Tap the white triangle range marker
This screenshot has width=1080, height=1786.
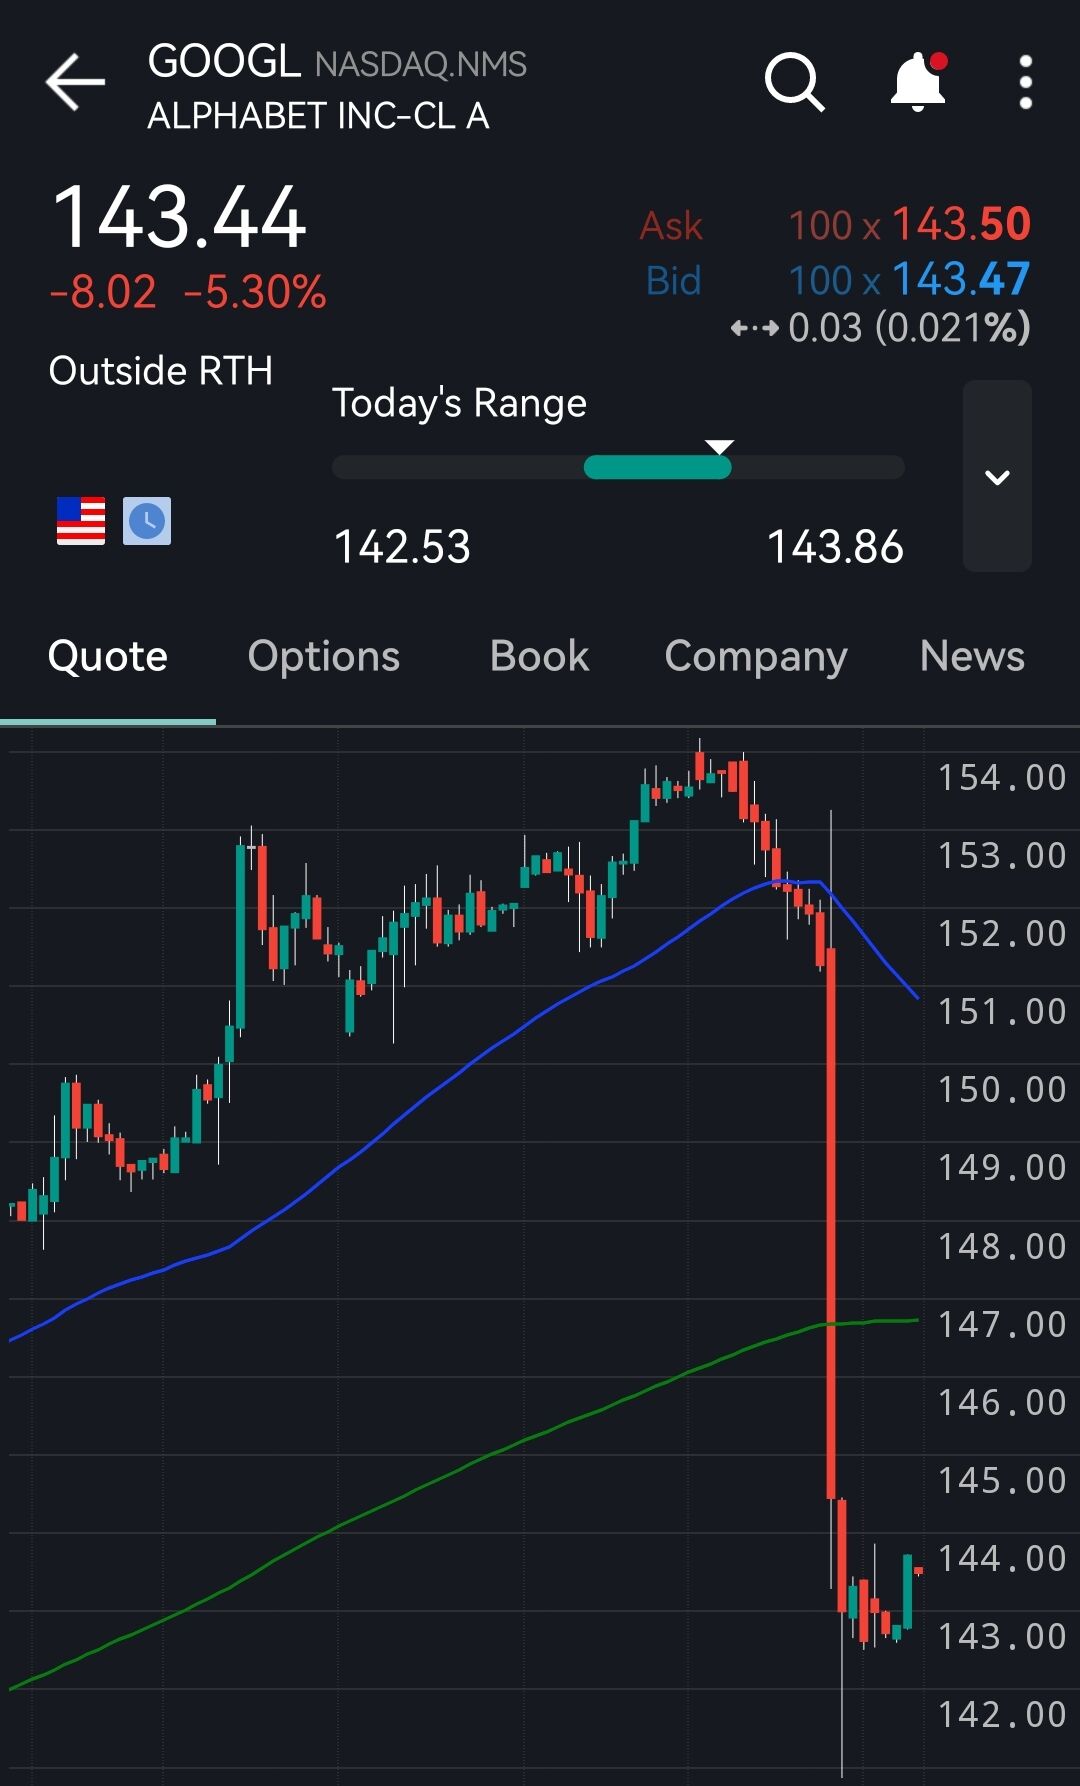coord(720,447)
